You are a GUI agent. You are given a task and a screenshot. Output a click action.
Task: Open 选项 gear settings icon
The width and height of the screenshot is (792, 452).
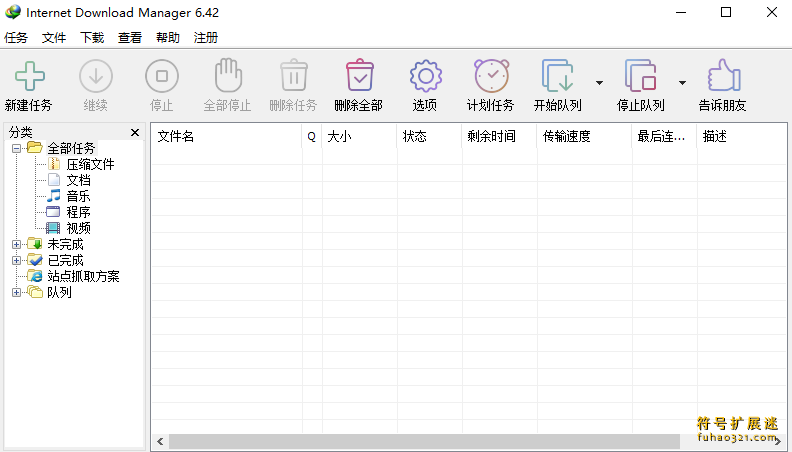[x=425, y=76]
